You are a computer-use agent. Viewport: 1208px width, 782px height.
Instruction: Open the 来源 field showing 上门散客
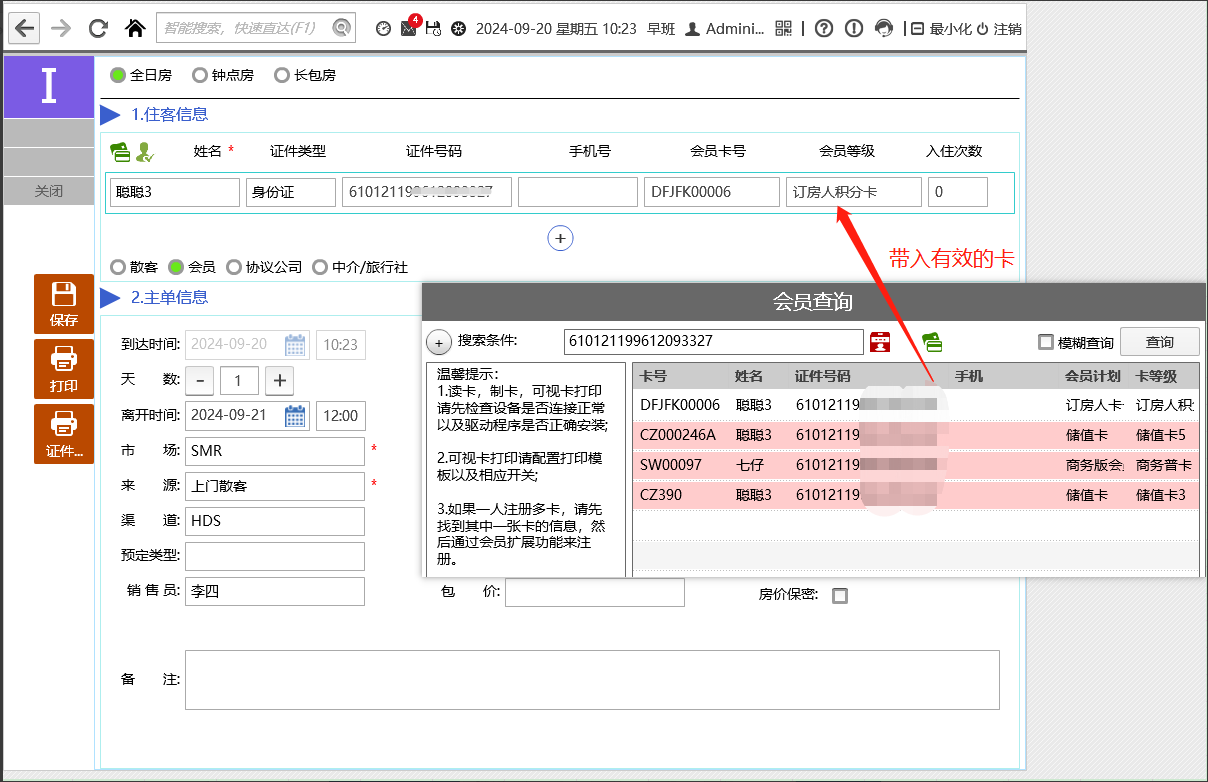tap(275, 486)
